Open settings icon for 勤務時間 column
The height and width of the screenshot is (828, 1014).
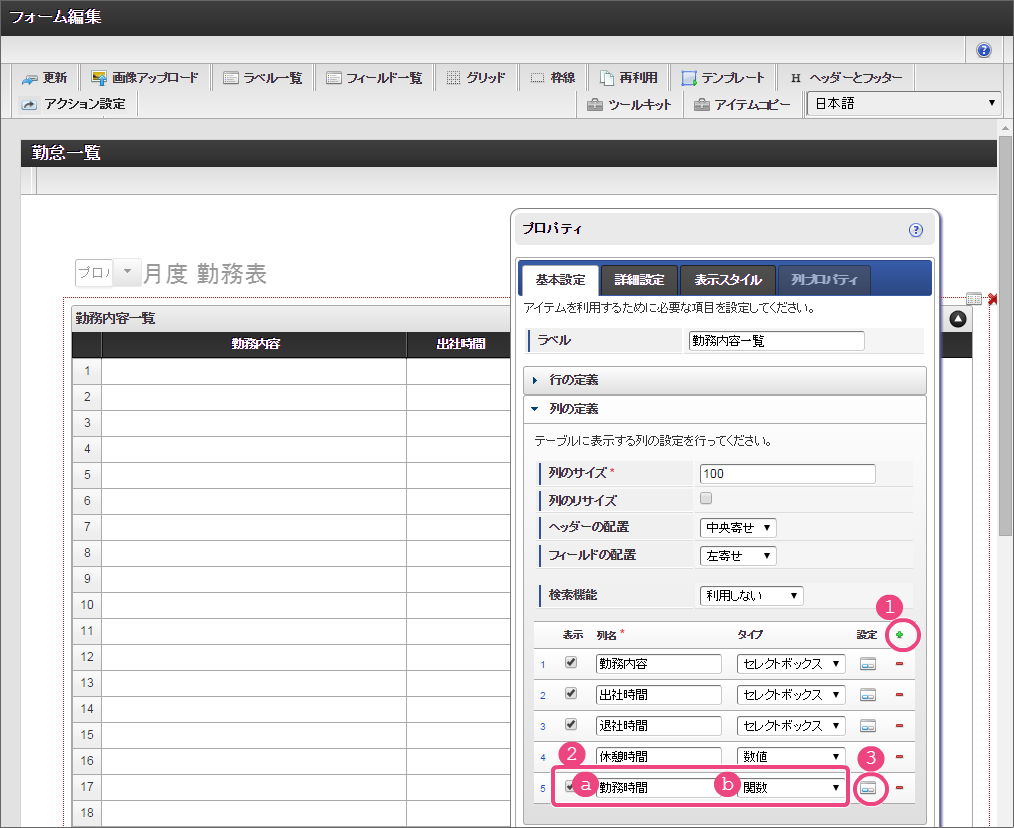coord(868,788)
